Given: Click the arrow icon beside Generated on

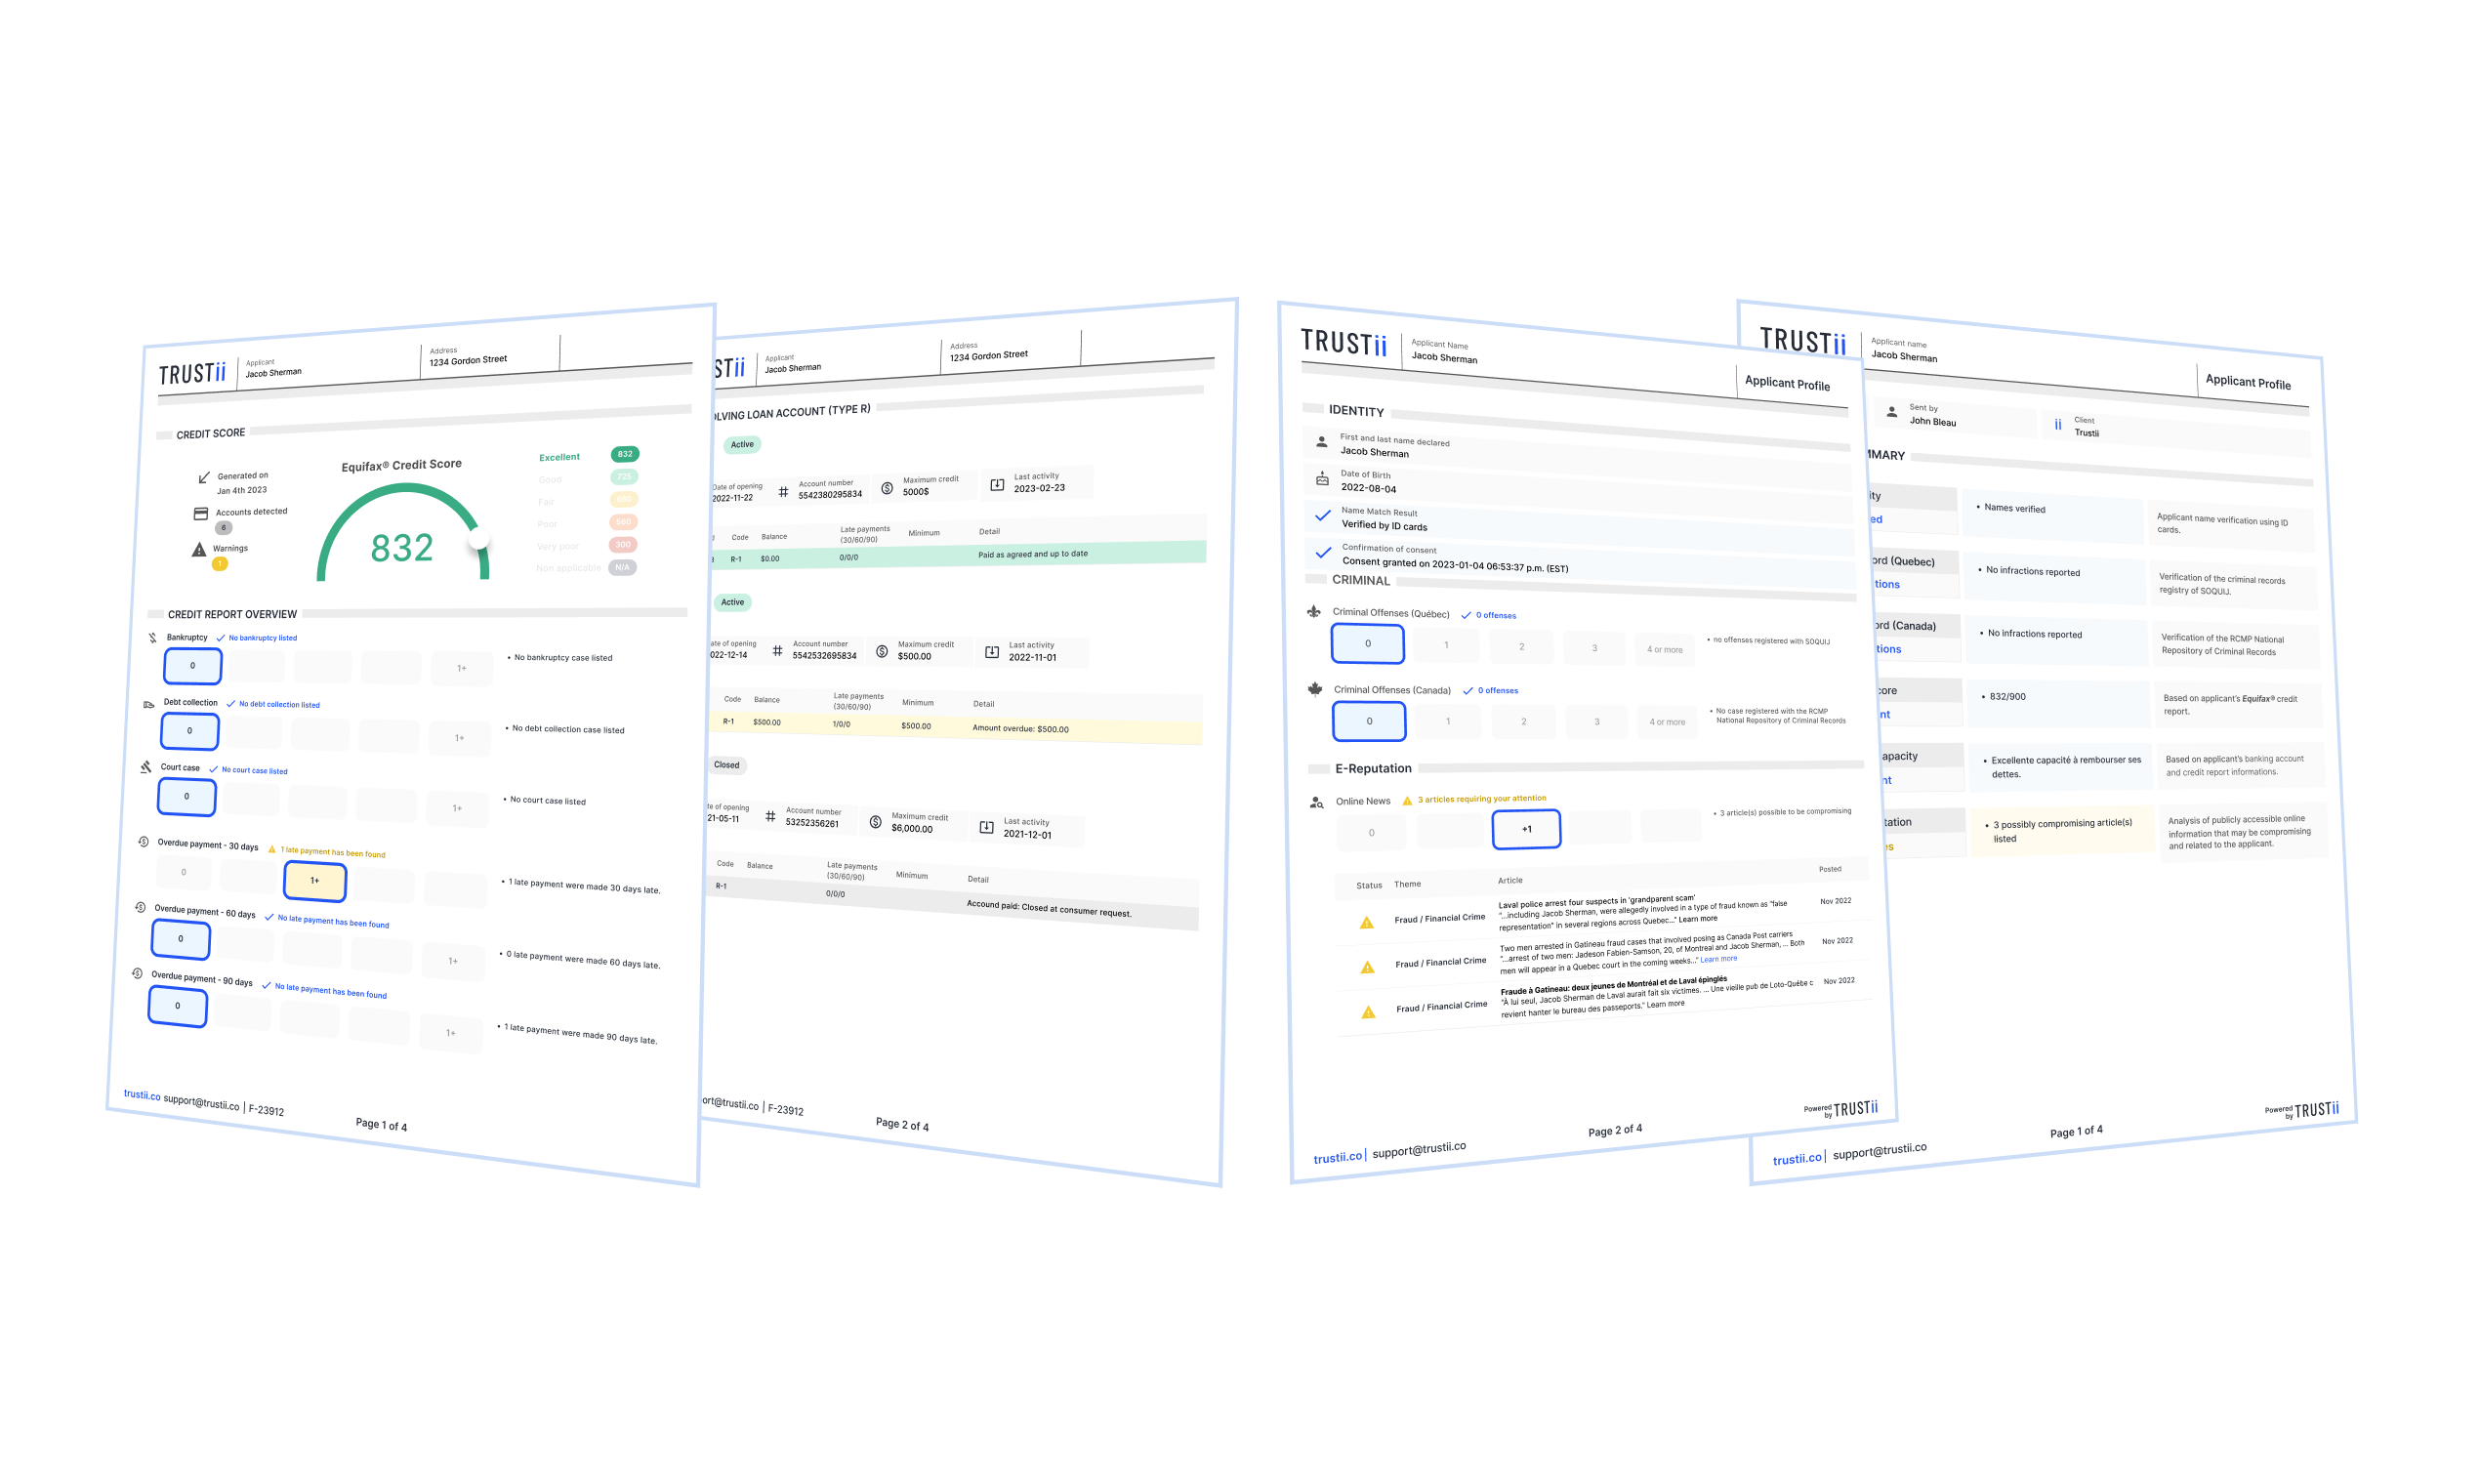Looking at the screenshot, I should point(204,477).
